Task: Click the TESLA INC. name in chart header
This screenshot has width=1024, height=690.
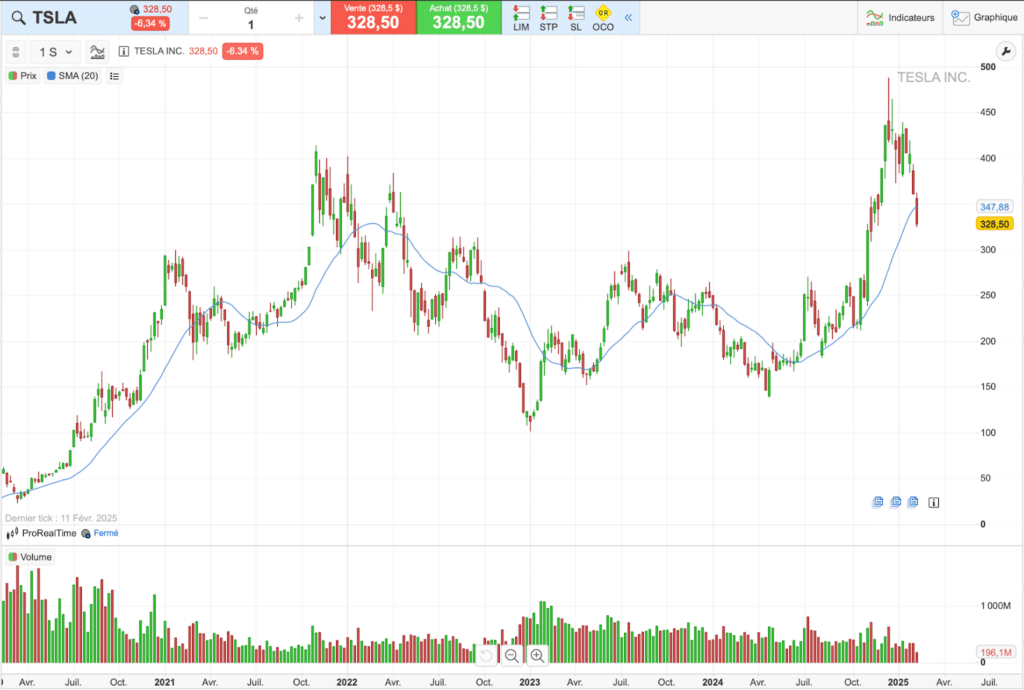Action: point(159,51)
